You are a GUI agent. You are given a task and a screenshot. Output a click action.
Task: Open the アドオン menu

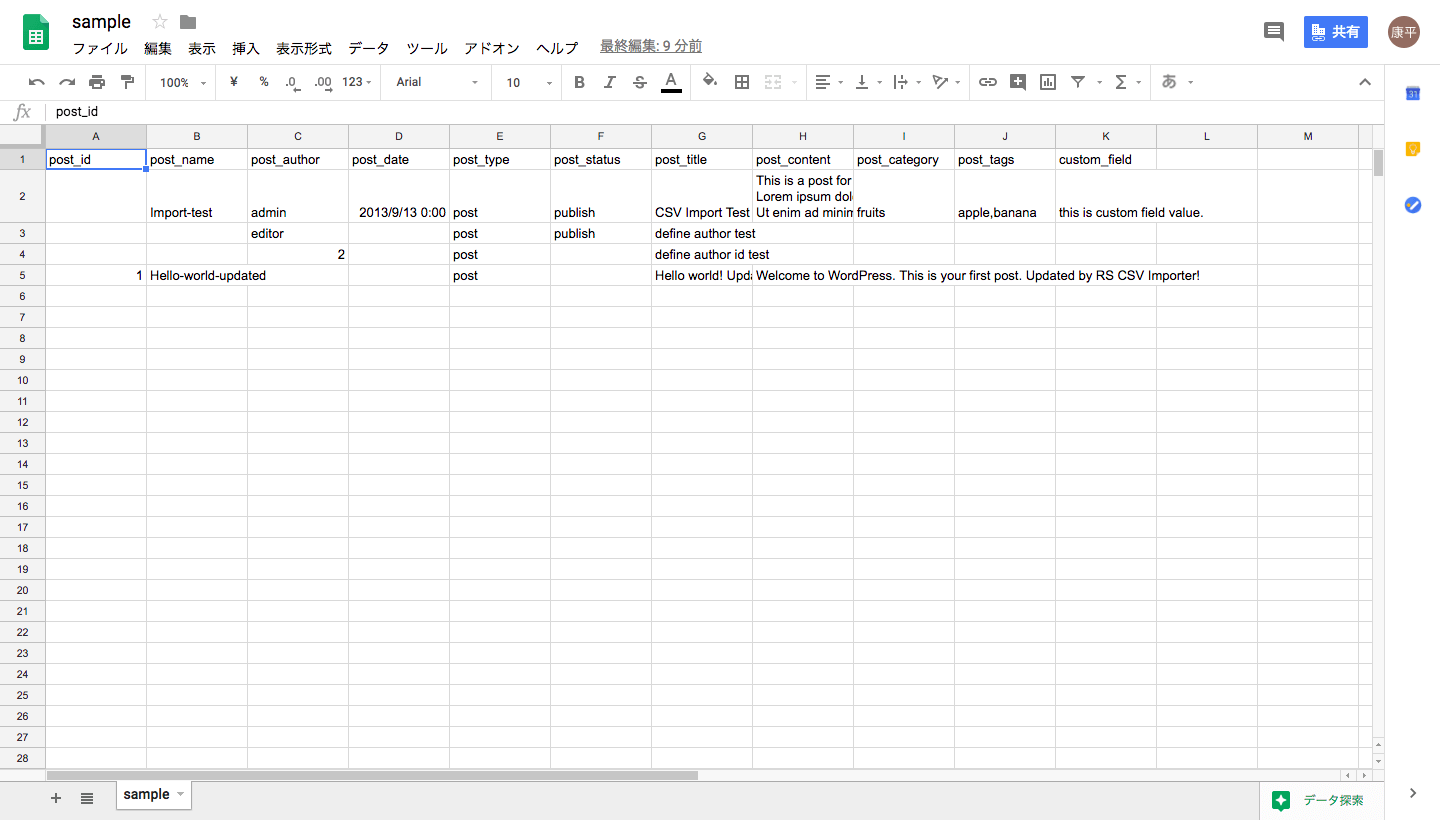(492, 48)
